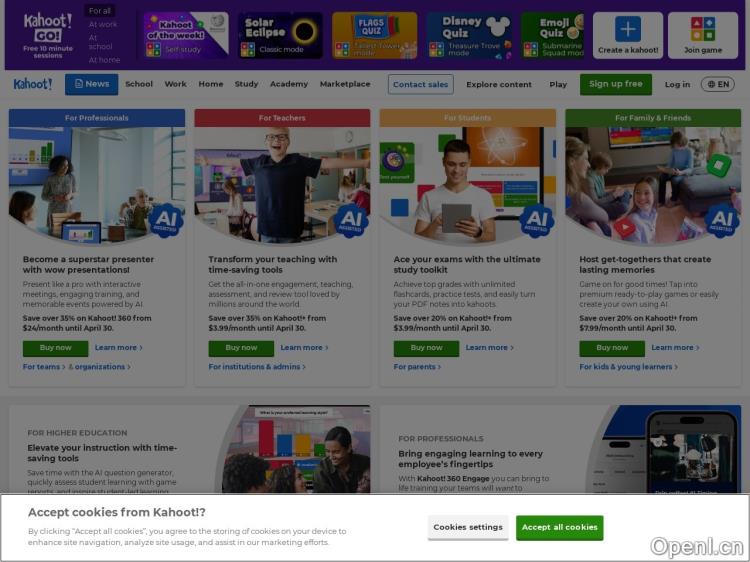
Task: Click the AI assisted badge on For Professionals card
Action: 166,220
